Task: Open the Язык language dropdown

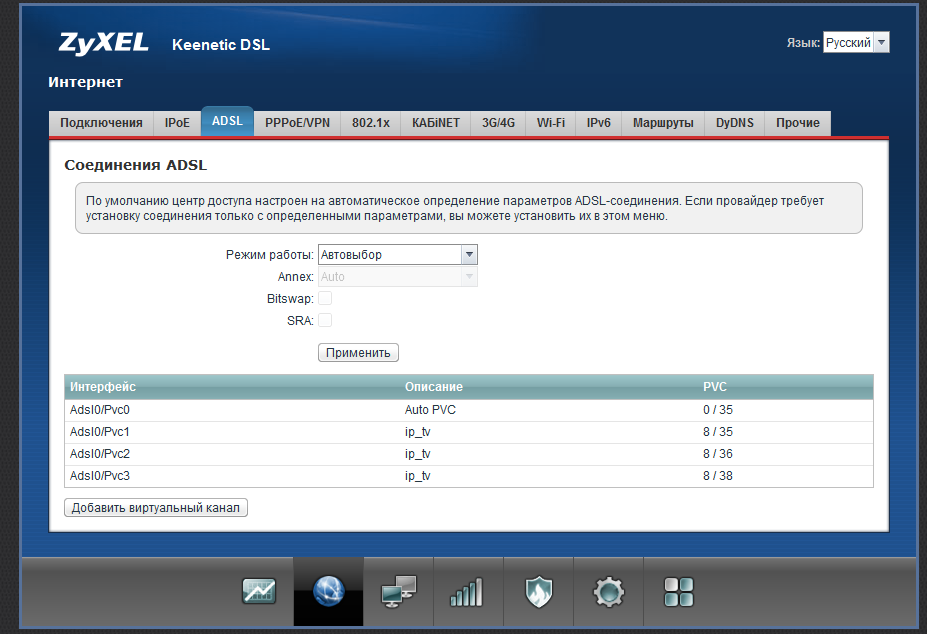Action: point(856,43)
